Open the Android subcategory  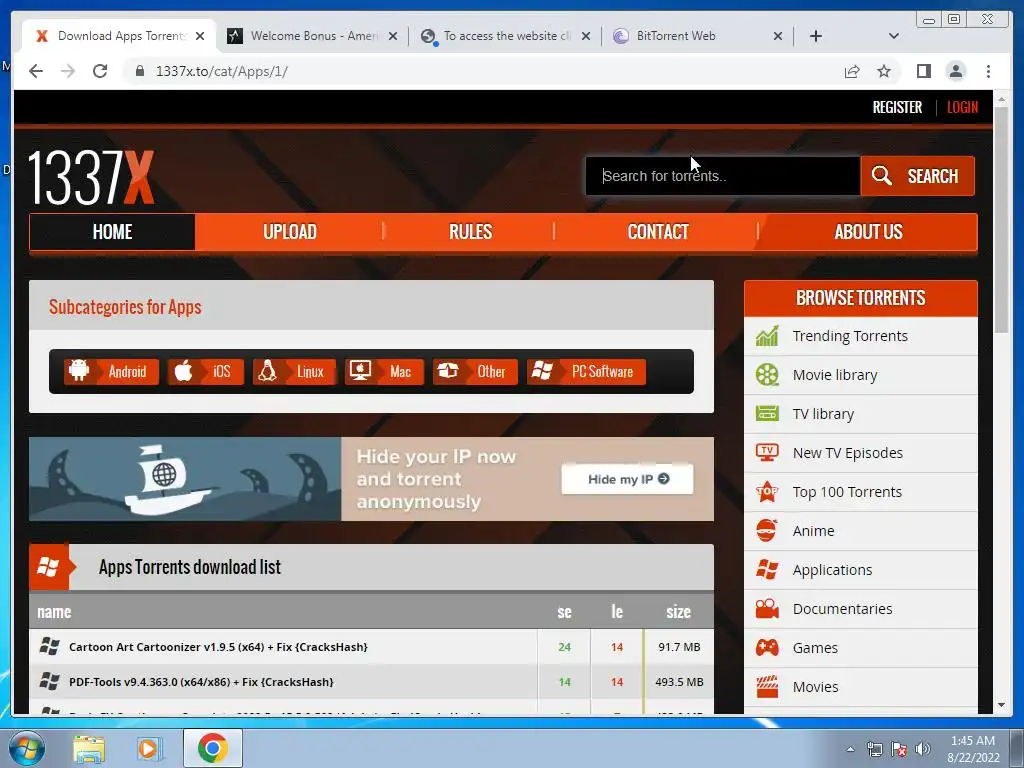(111, 372)
